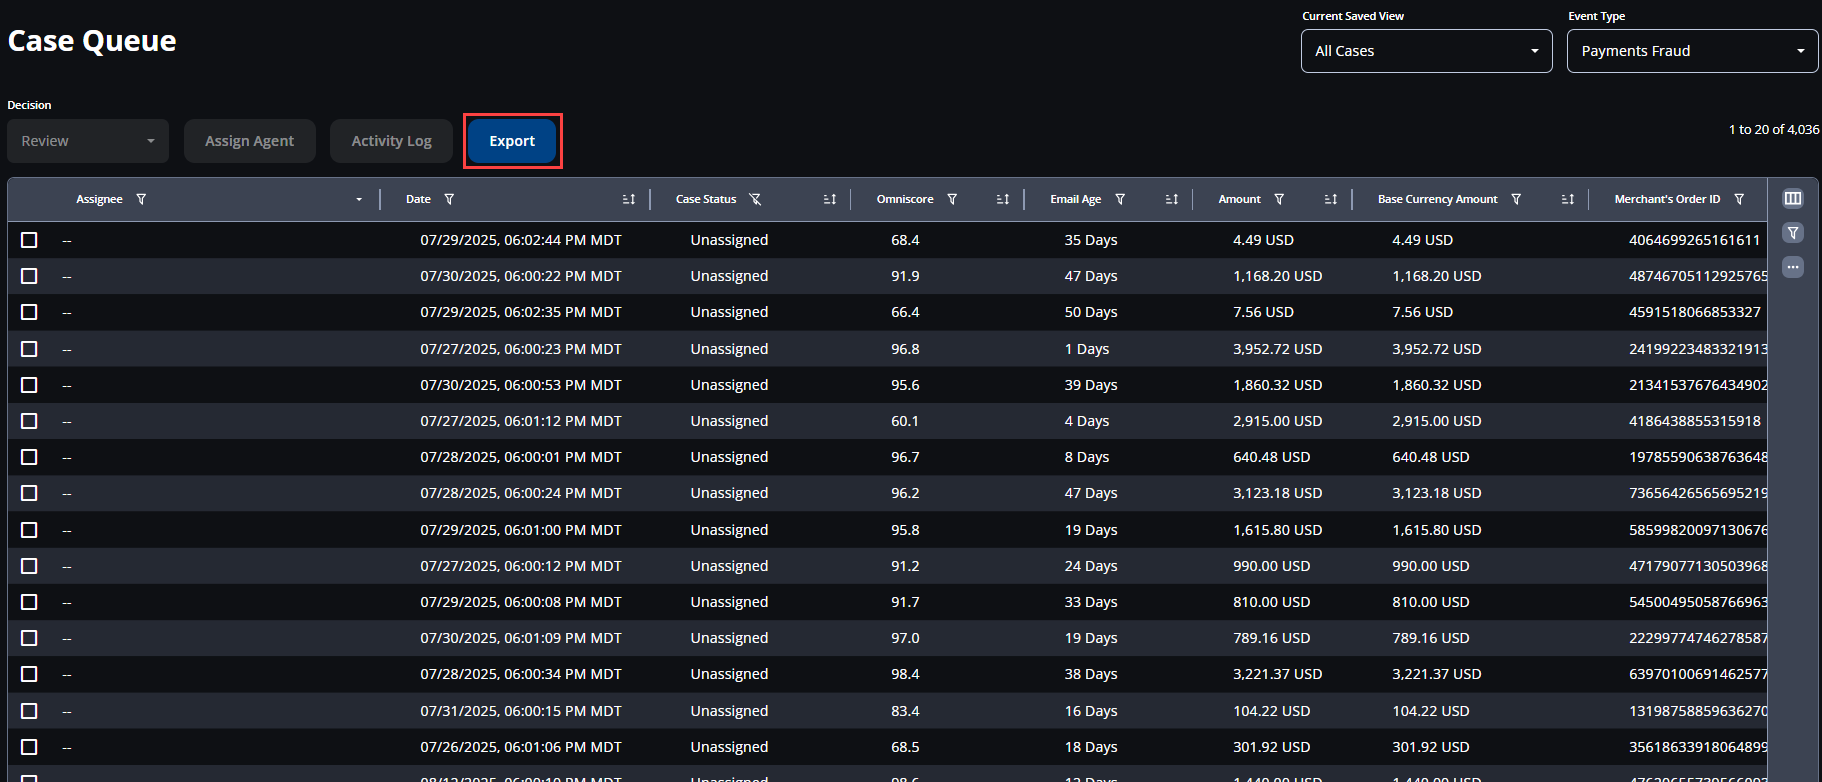The image size is (1822, 782).
Task: Click the '1 to 20 of 4,036' record count
Action: (x=1774, y=129)
